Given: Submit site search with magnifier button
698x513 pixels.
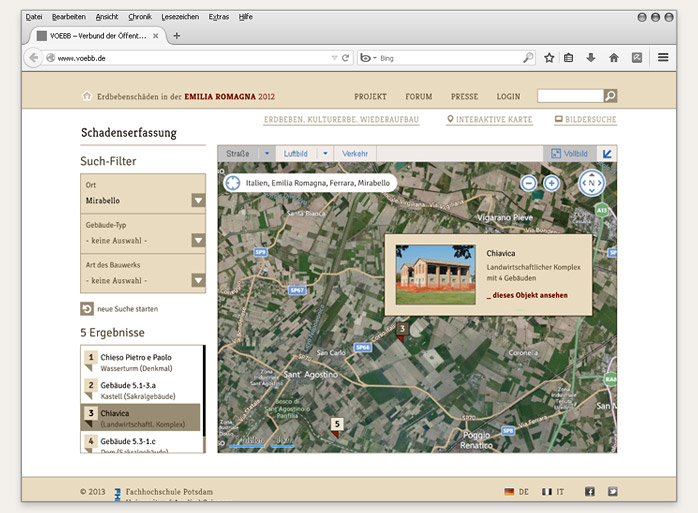Looking at the screenshot, I should 610,96.
